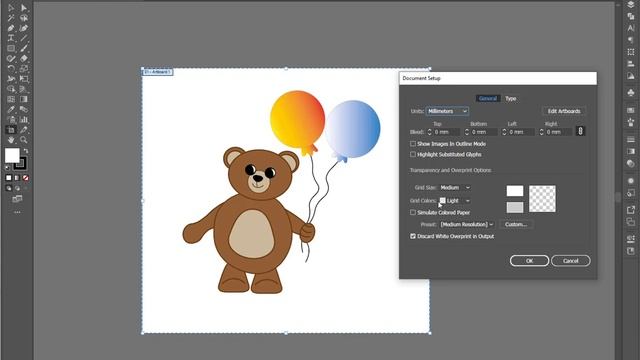Swap fill and stroke colors arrow
The image size is (640, 360).
coord(26,151)
